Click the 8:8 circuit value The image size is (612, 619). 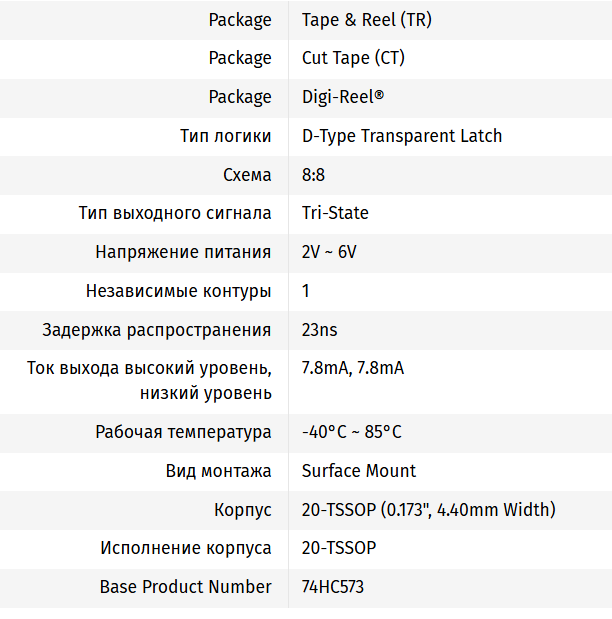(x=313, y=175)
